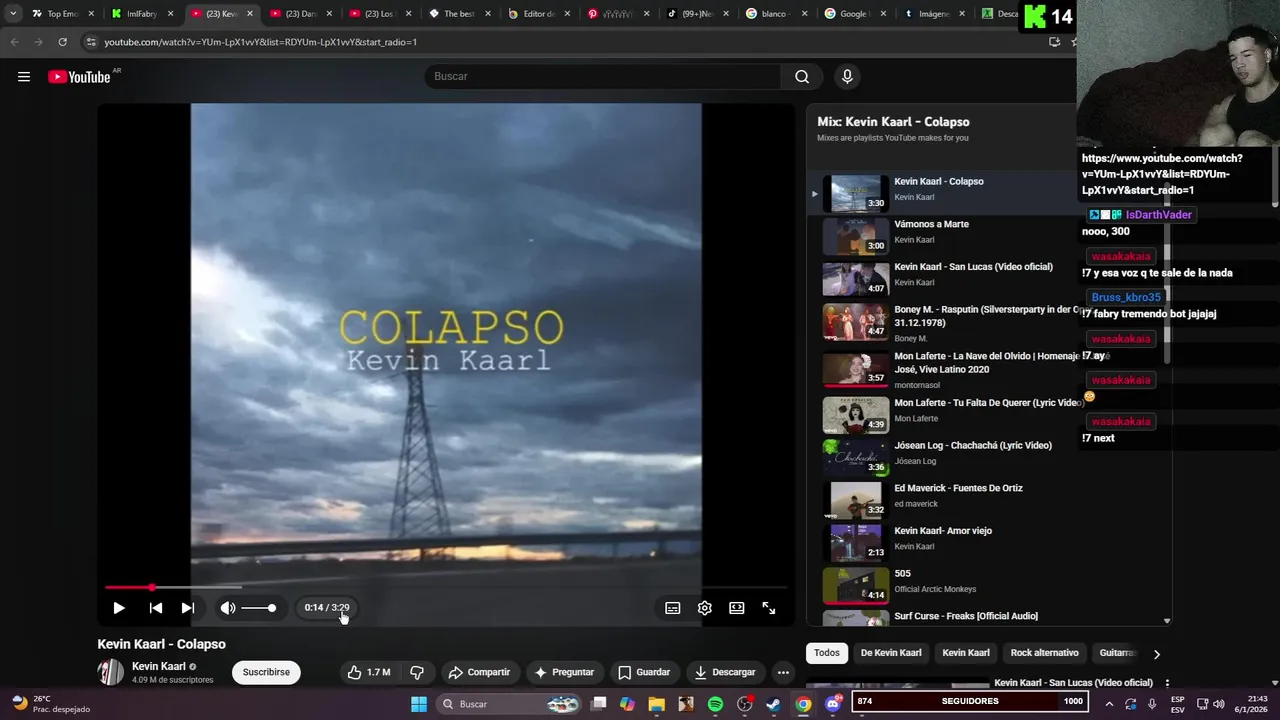1280x720 pixels.
Task: Show hidden tray icons chevron
Action: click(1109, 704)
